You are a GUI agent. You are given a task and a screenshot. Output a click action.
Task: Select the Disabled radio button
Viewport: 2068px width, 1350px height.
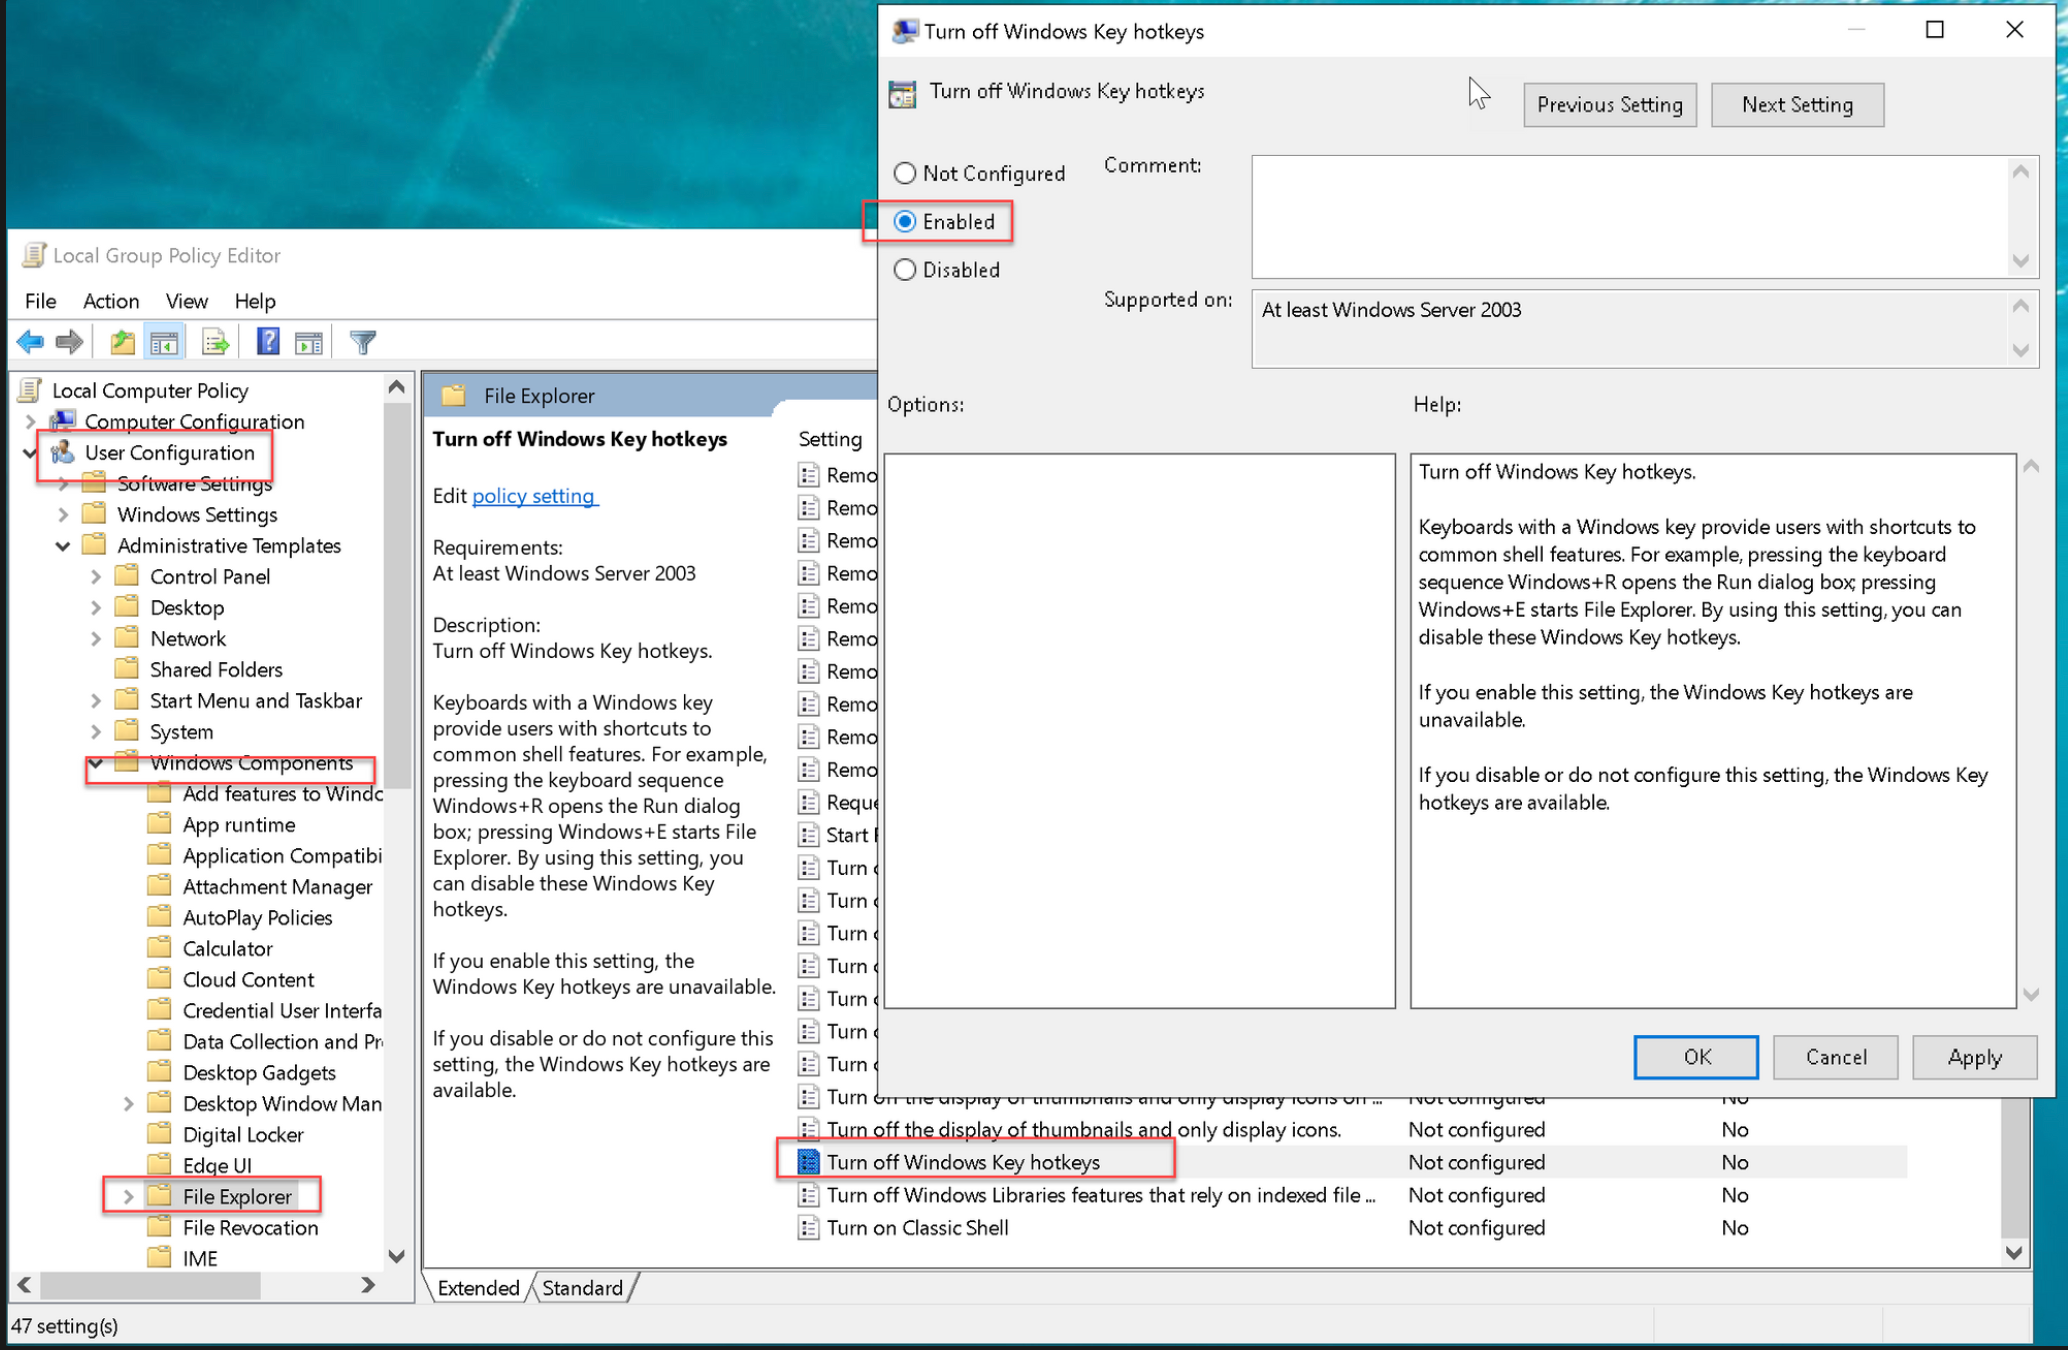click(x=905, y=270)
